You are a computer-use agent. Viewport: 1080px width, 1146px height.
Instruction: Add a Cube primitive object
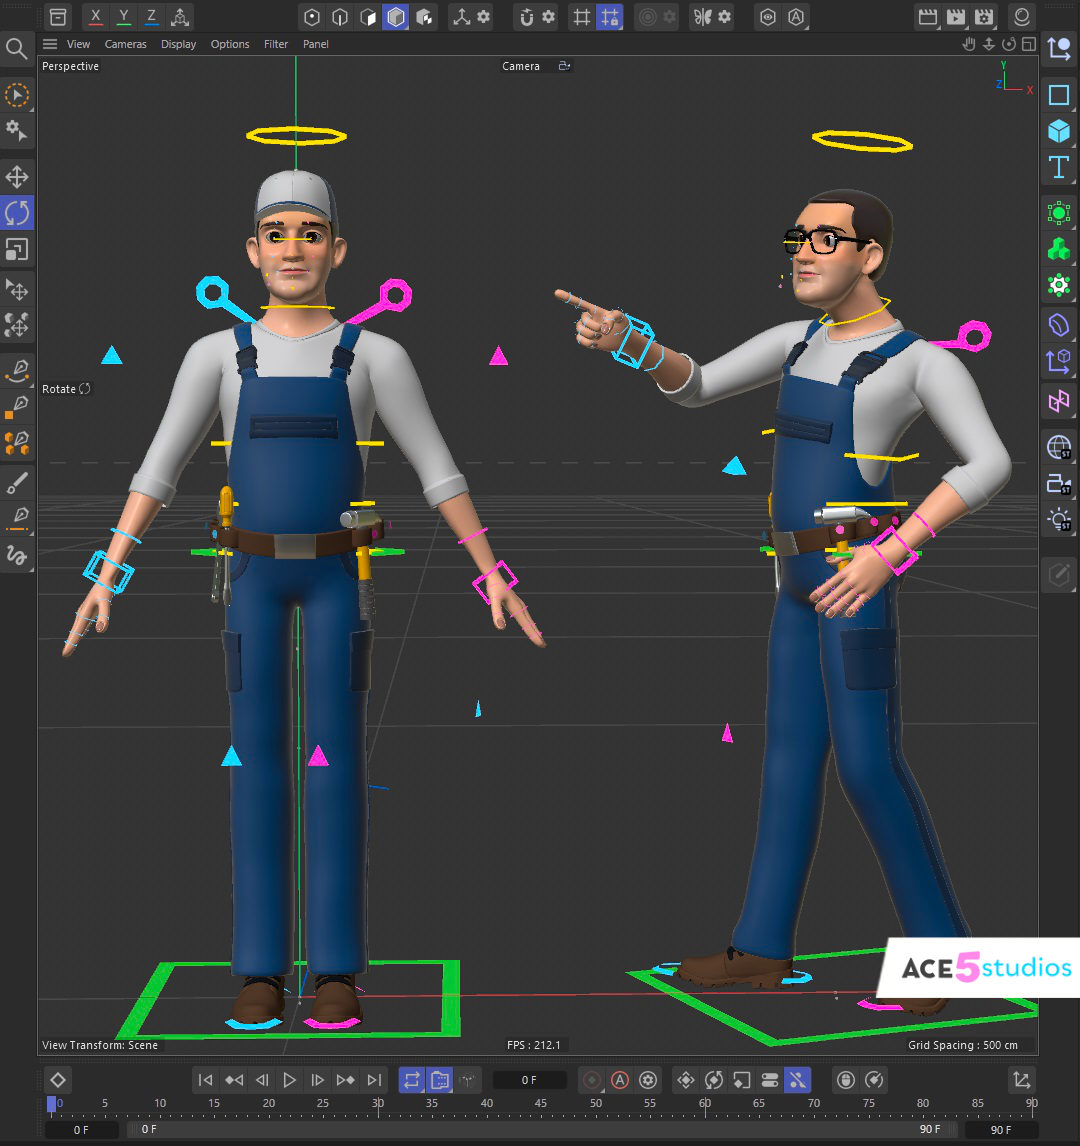[1058, 131]
